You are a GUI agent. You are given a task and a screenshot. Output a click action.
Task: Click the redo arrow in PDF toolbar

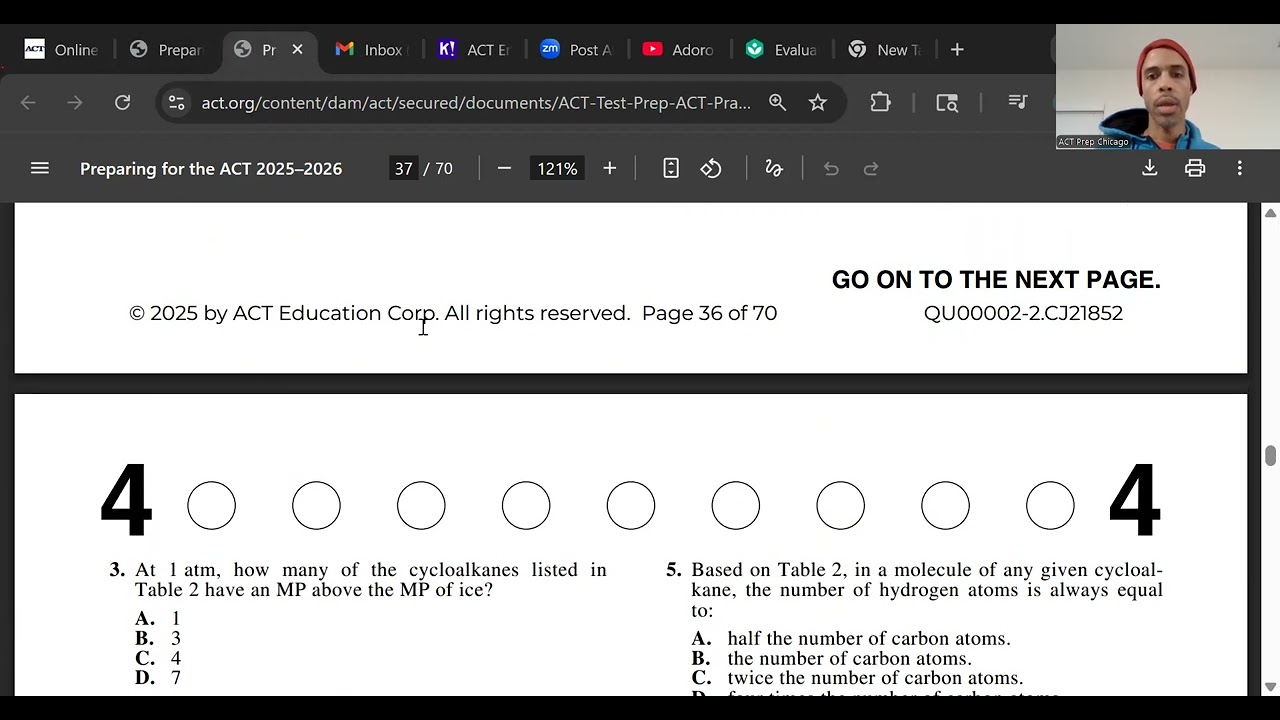pyautogui.click(x=871, y=169)
